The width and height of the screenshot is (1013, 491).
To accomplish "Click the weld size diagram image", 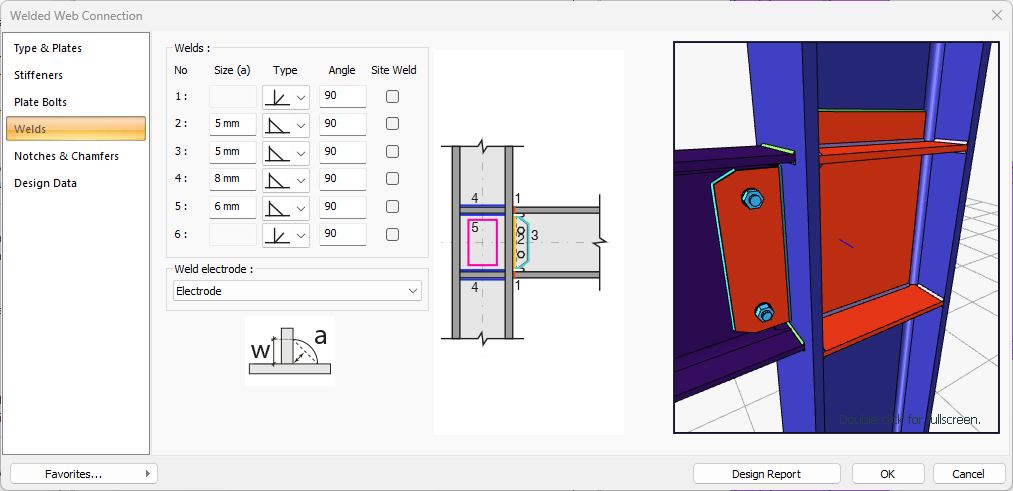I will (289, 350).
